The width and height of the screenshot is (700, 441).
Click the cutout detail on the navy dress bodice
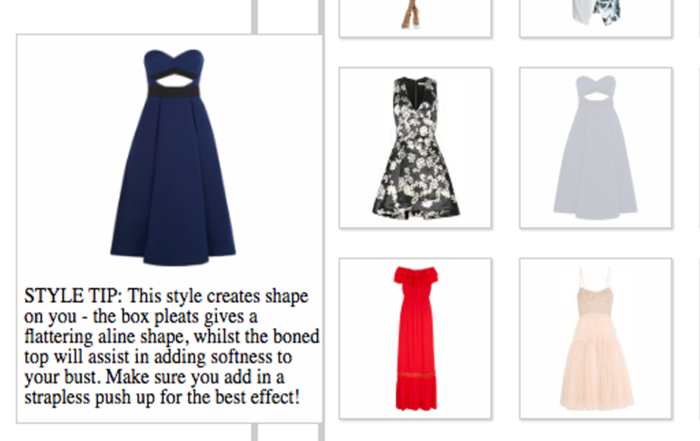coord(174,80)
